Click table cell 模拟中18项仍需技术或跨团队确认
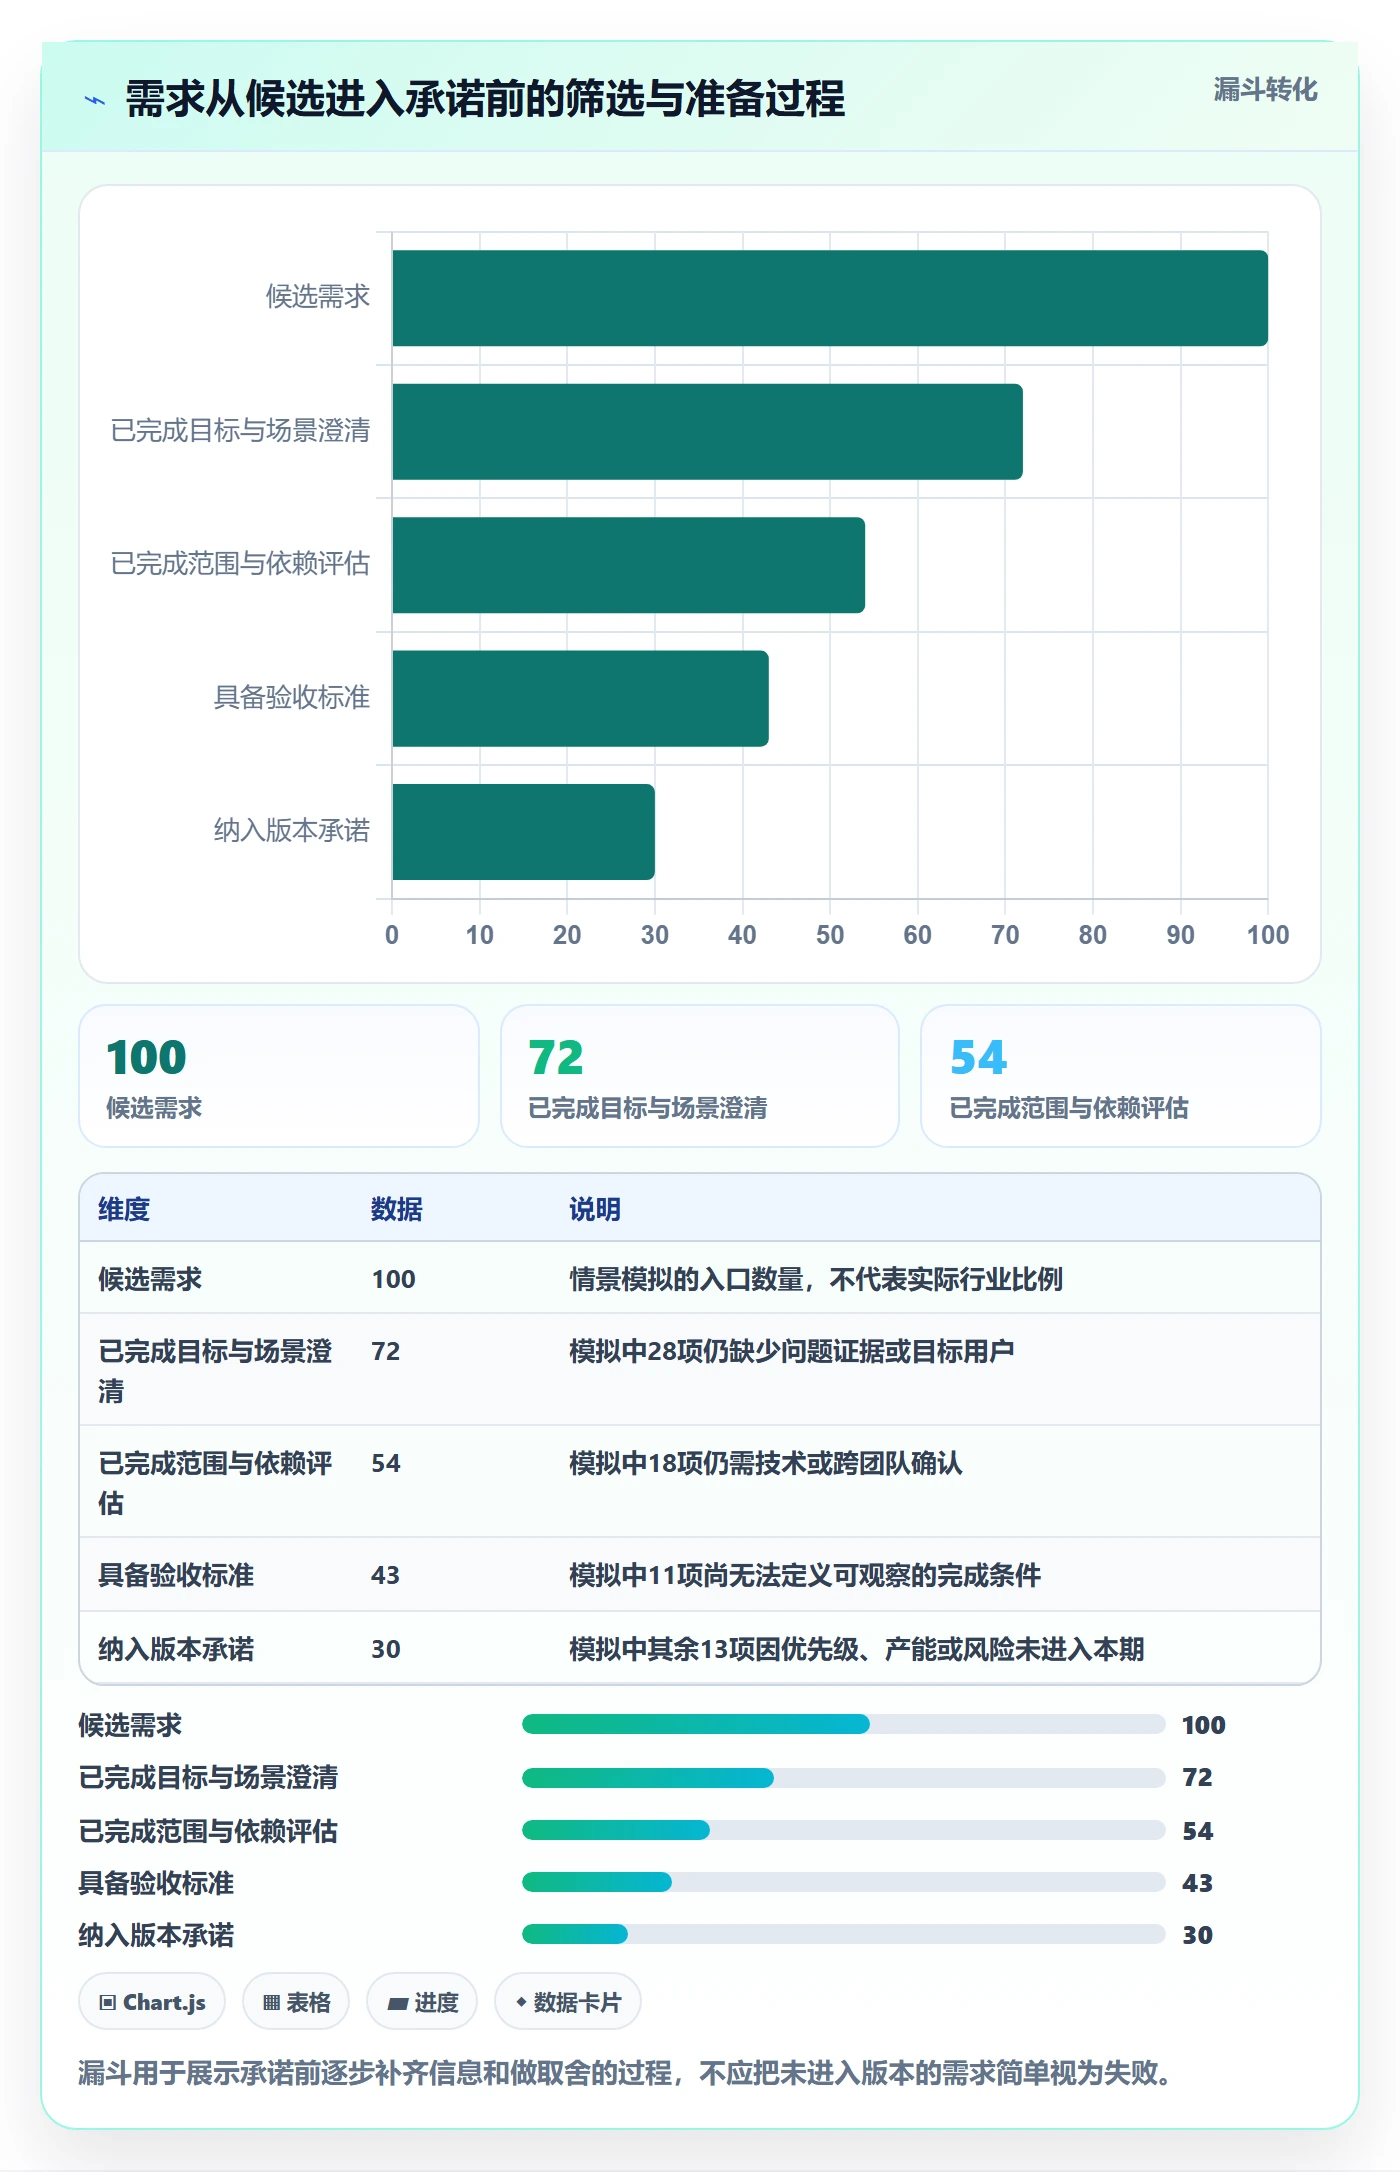Viewport: 1400px width, 2172px height. tap(766, 1463)
